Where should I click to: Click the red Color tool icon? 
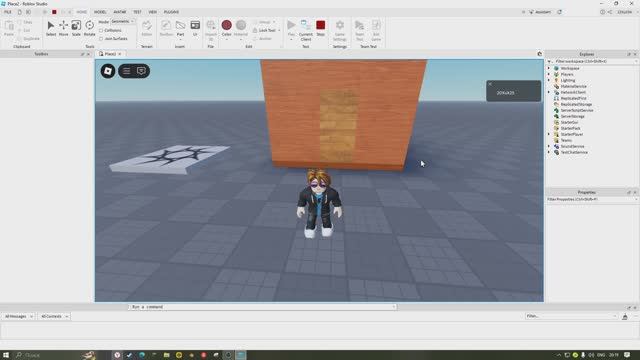227,25
